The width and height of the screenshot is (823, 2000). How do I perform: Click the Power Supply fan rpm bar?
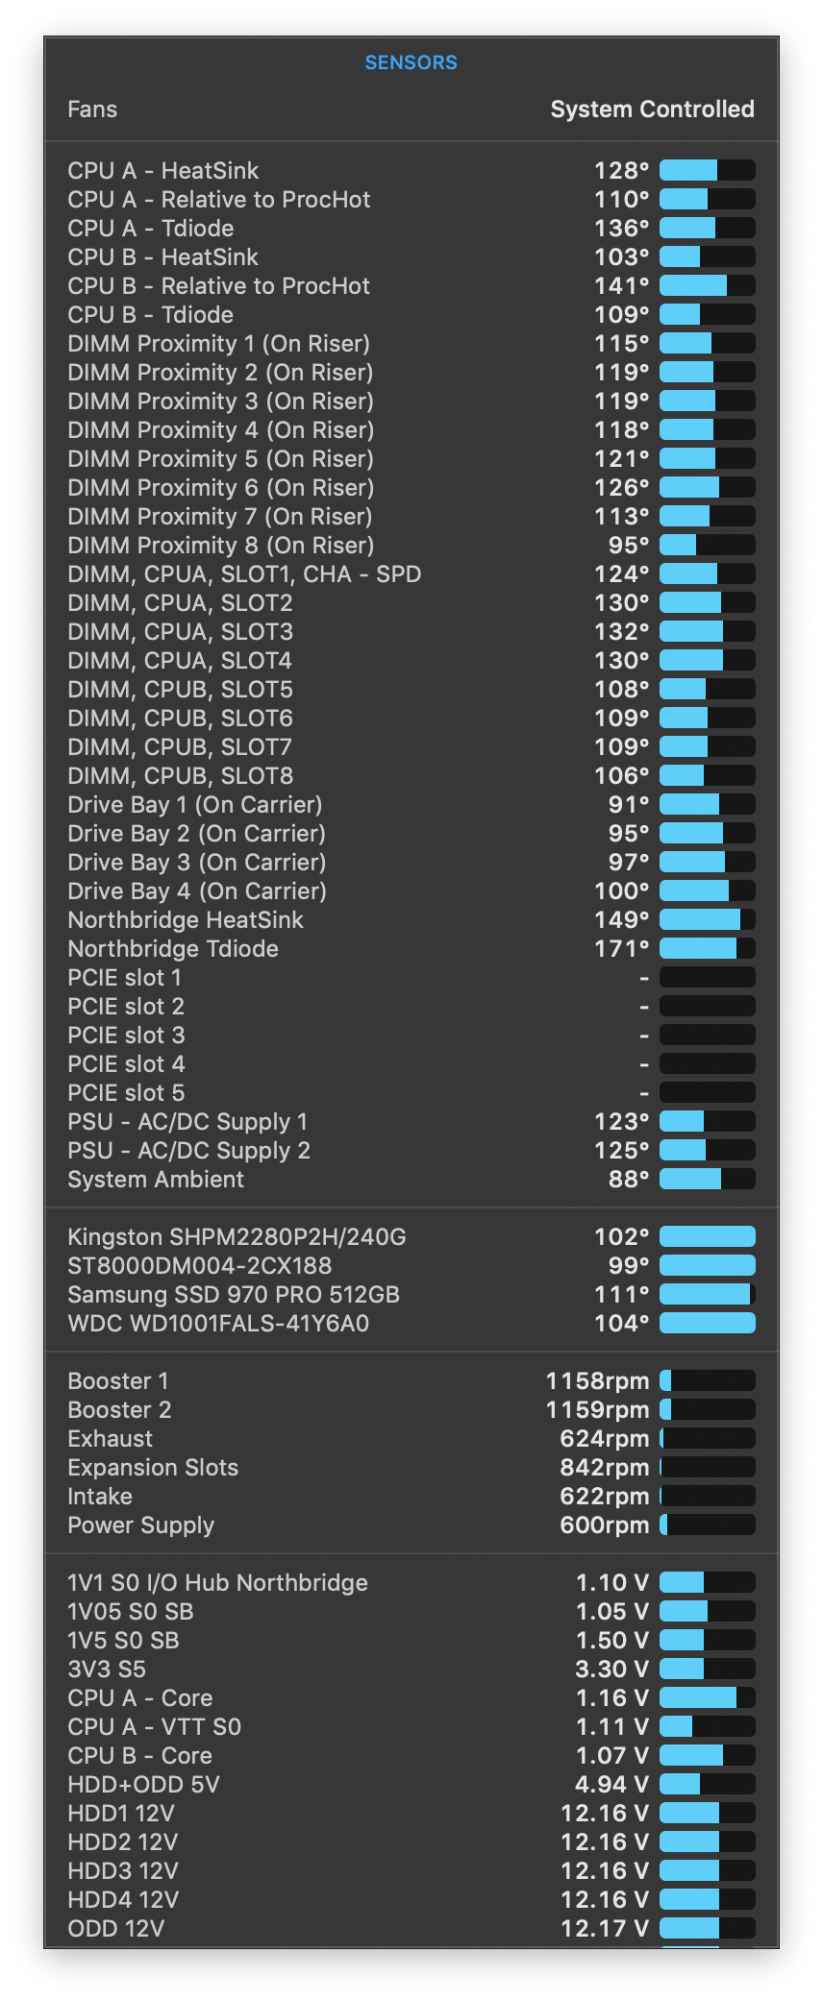click(707, 1526)
